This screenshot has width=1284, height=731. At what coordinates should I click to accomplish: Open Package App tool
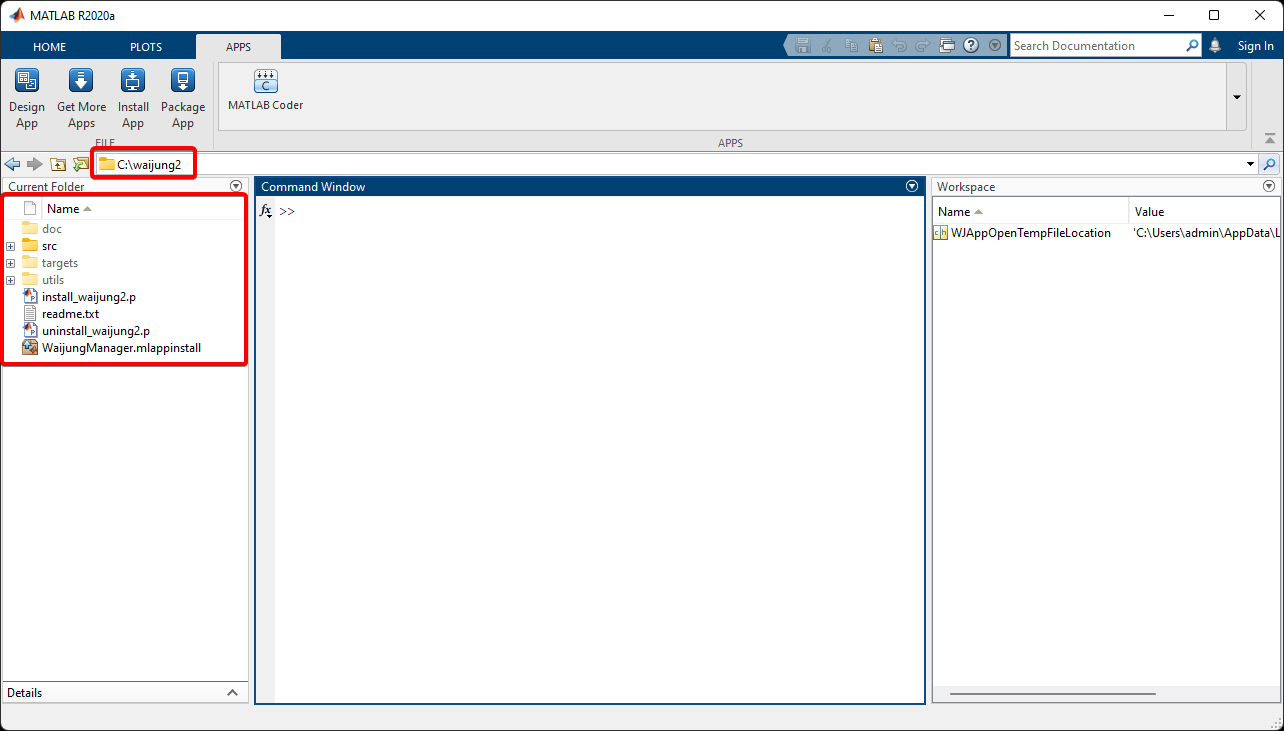(183, 99)
